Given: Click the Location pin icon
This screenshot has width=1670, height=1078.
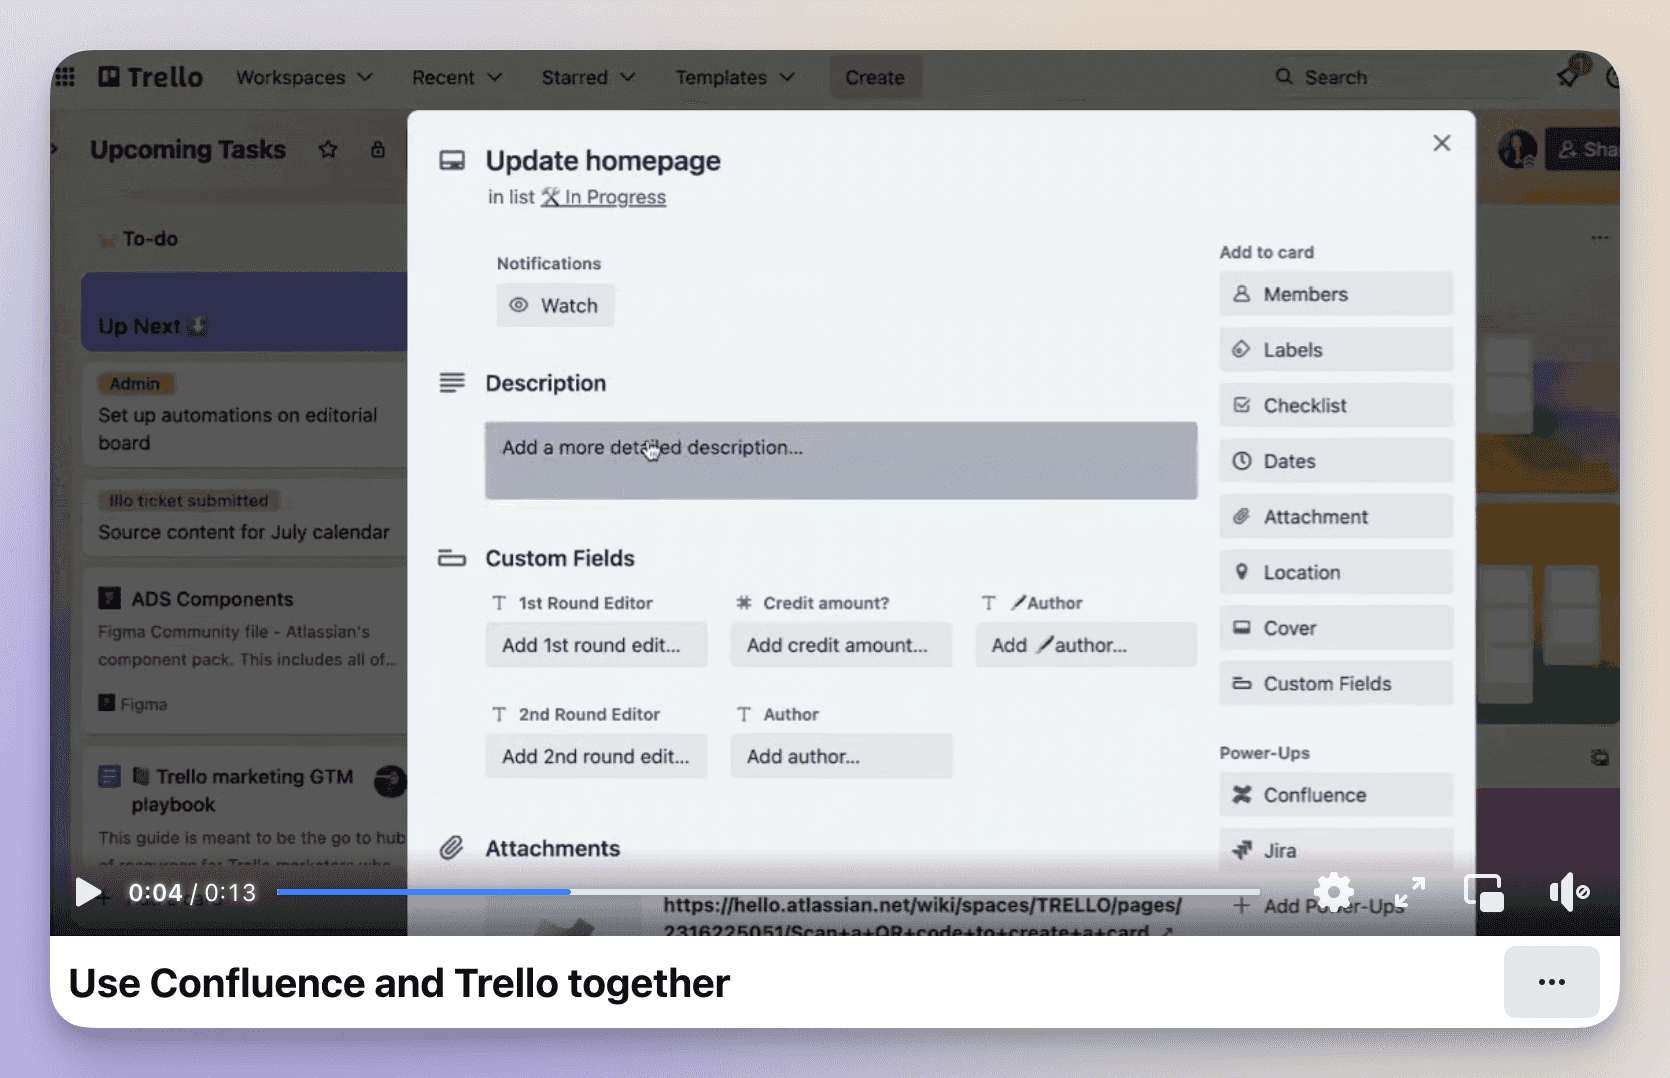Looking at the screenshot, I should (1241, 572).
